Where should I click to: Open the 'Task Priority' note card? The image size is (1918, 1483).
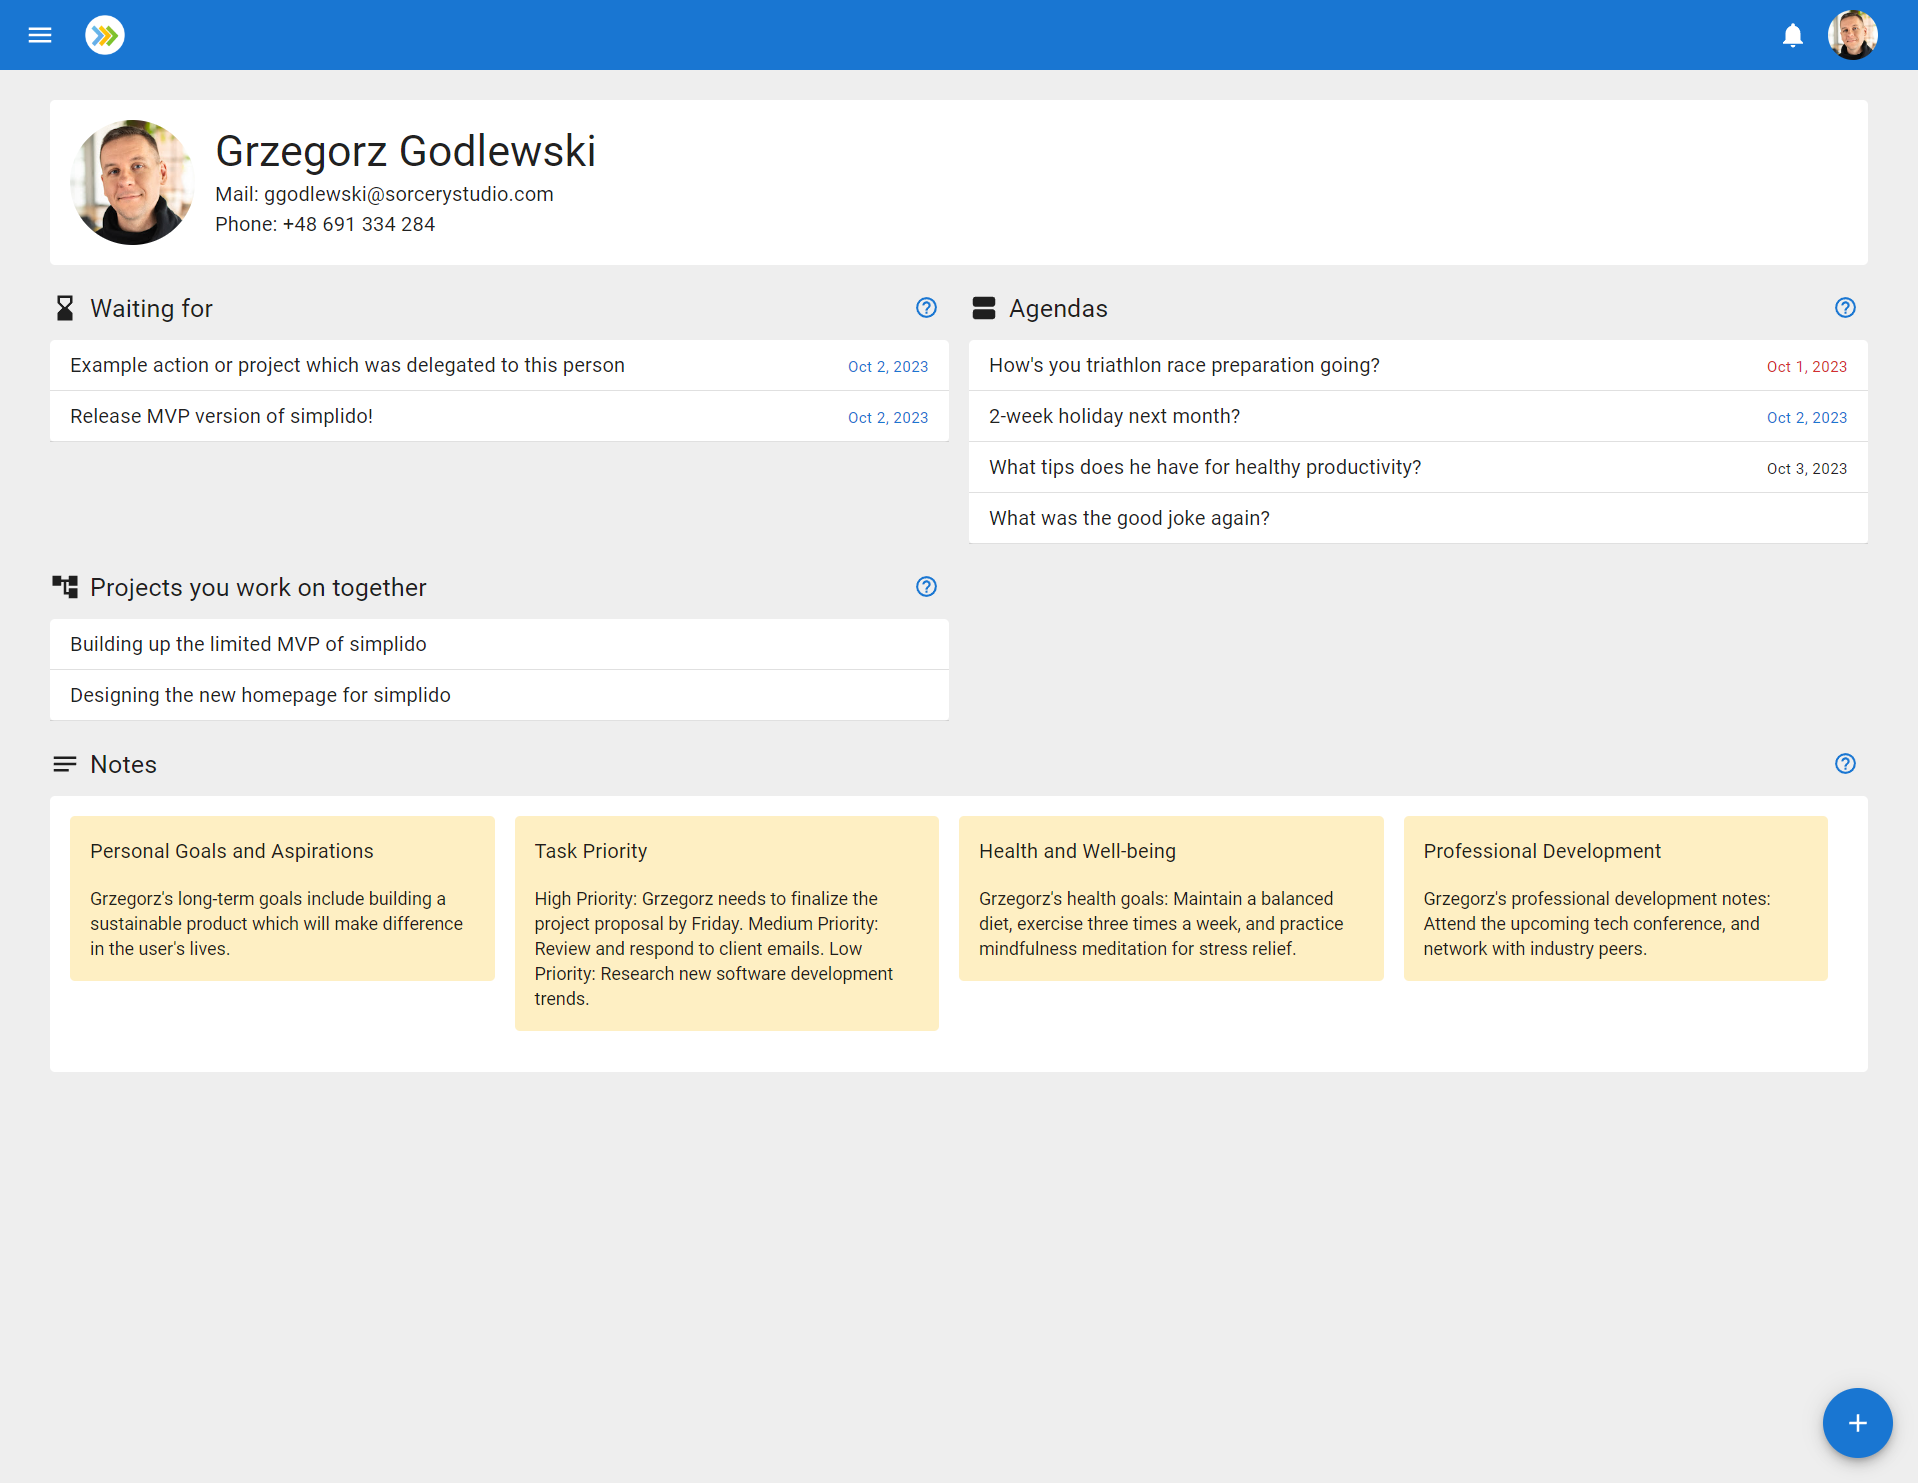727,923
